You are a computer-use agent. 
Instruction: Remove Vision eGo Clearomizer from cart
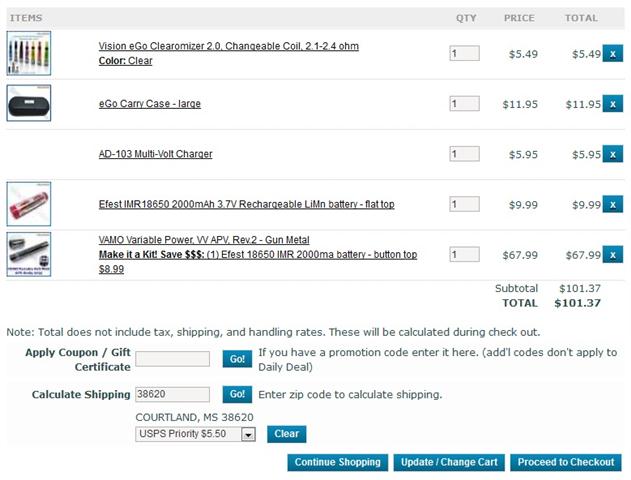[612, 54]
